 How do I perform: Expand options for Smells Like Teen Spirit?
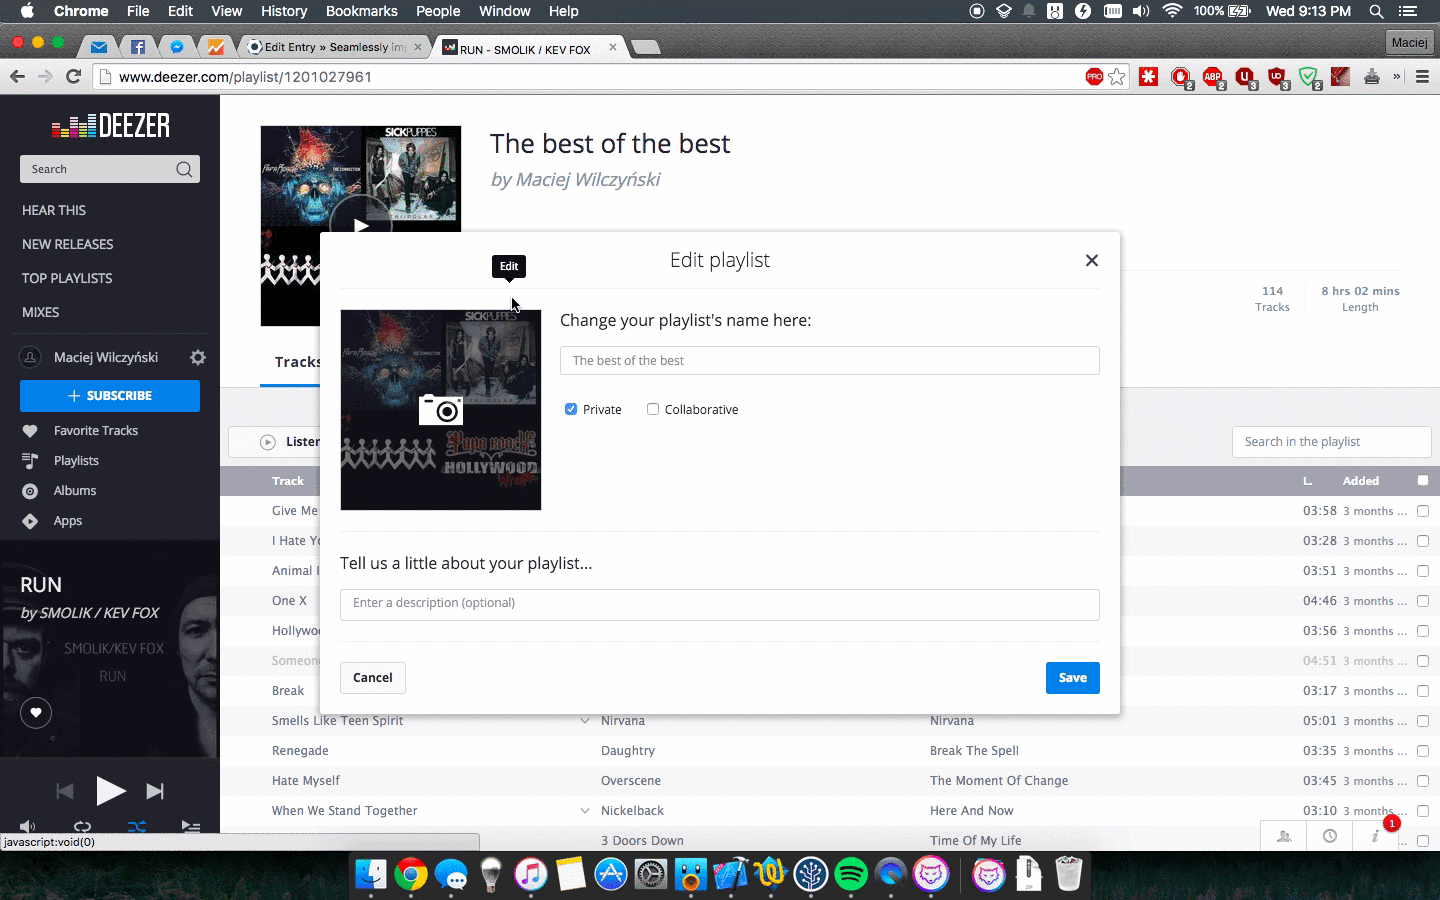pyautogui.click(x=585, y=721)
